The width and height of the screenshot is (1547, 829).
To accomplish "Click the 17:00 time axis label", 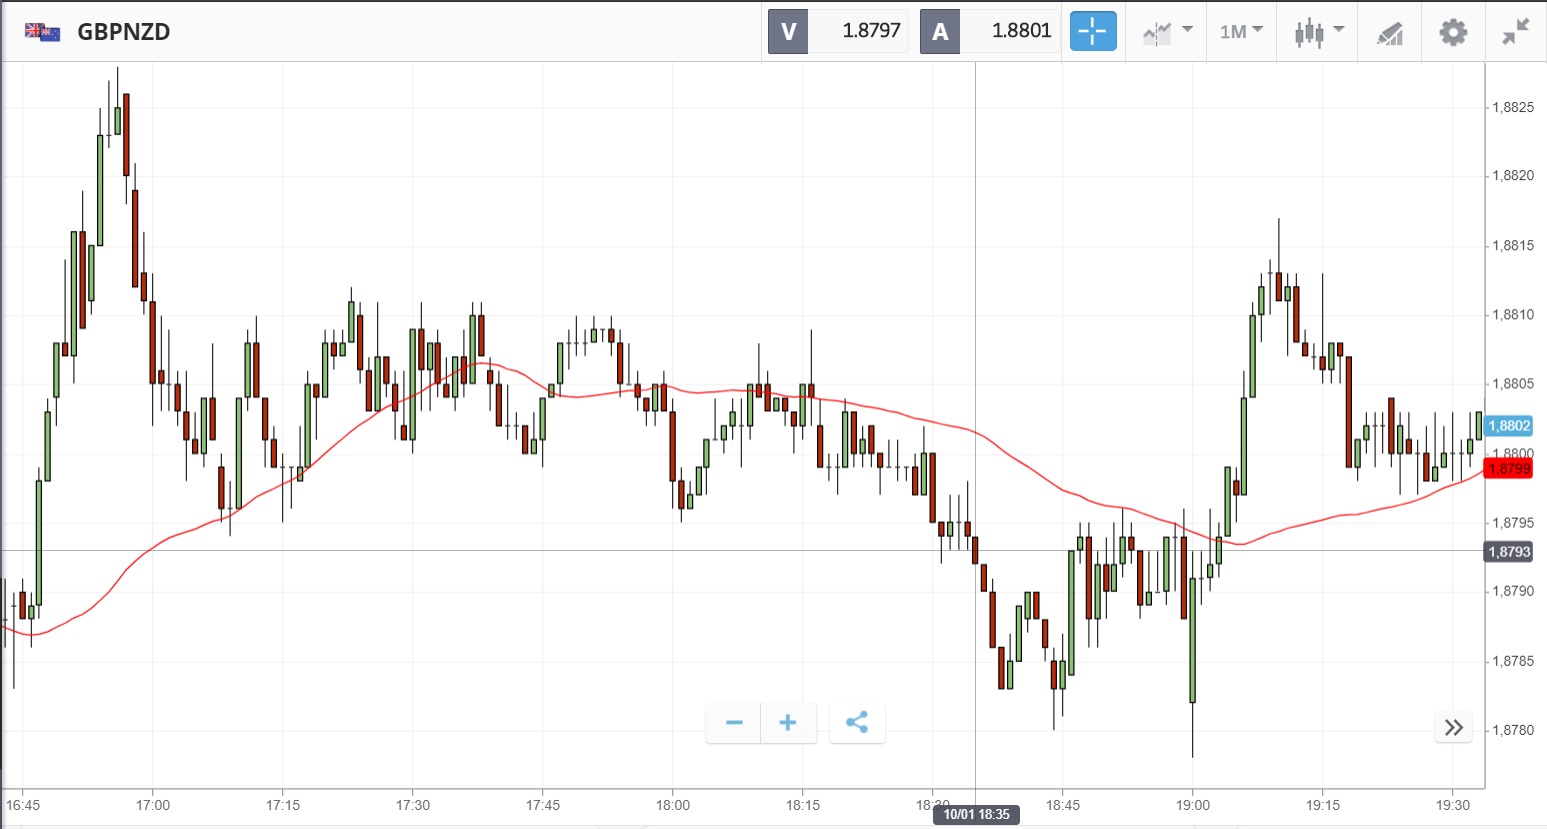I will 153,805.
